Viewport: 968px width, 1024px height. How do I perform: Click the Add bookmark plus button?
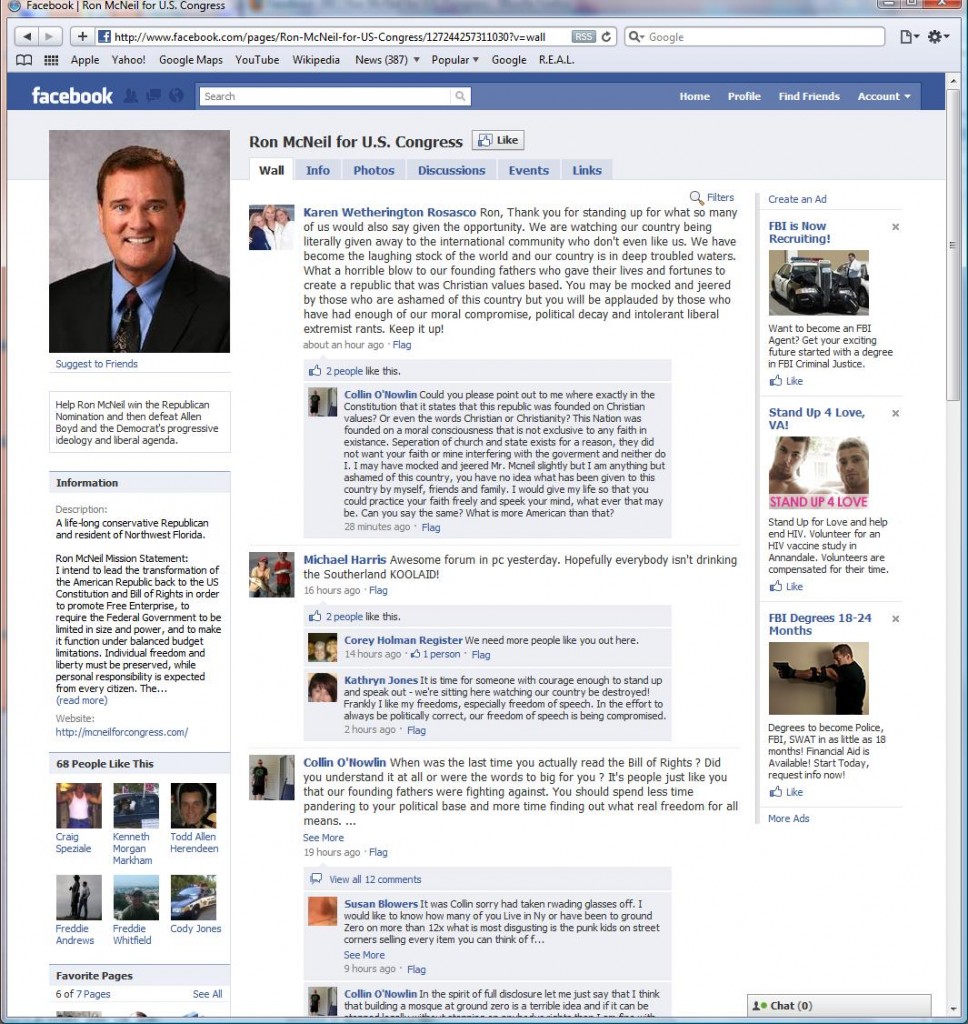click(82, 37)
